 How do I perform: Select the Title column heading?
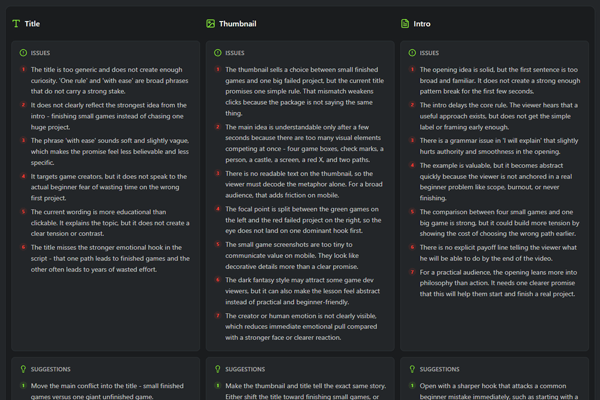32,24
